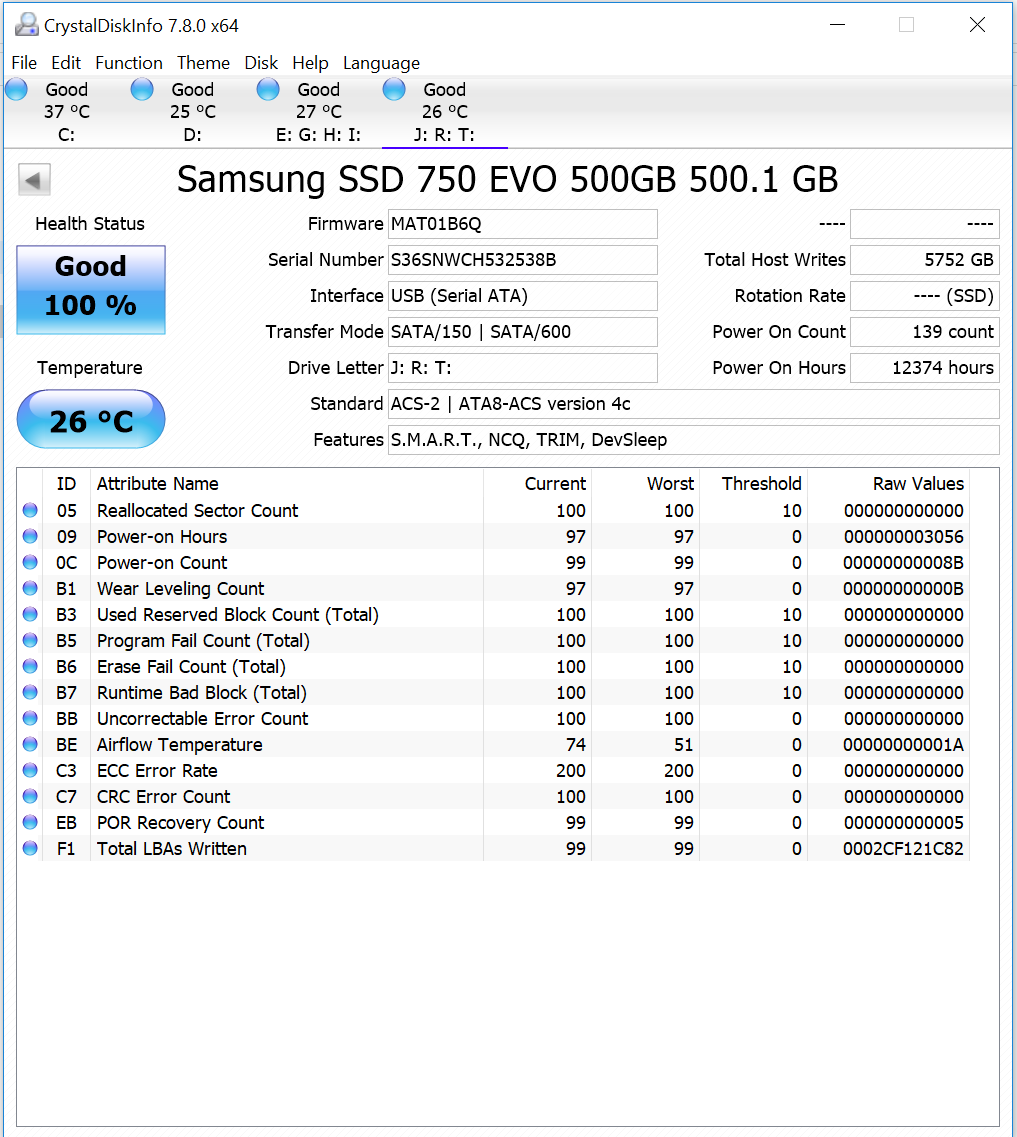
Task: Click the Power On Count value 139 count
Action: tap(925, 332)
